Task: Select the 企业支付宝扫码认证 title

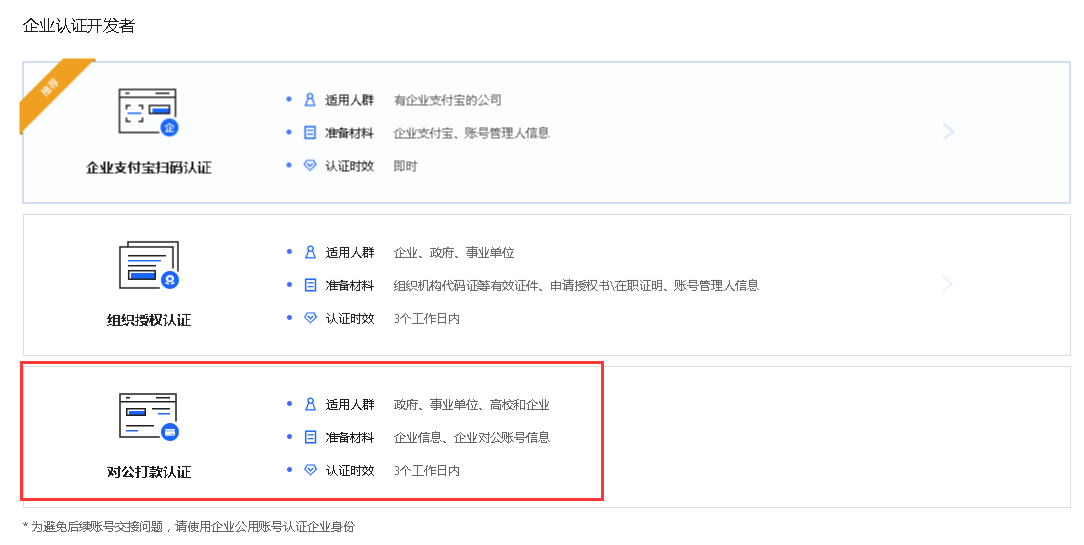Action: click(x=149, y=168)
